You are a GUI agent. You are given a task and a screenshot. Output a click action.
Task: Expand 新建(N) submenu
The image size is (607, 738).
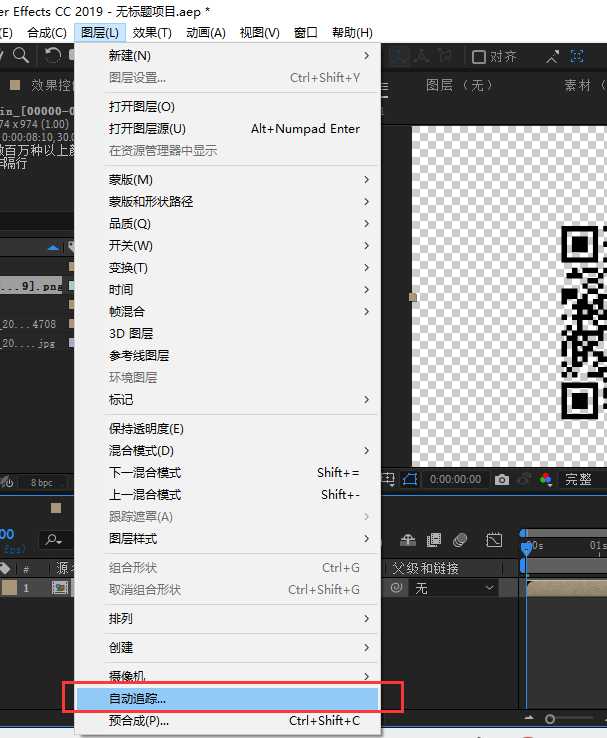(228, 56)
